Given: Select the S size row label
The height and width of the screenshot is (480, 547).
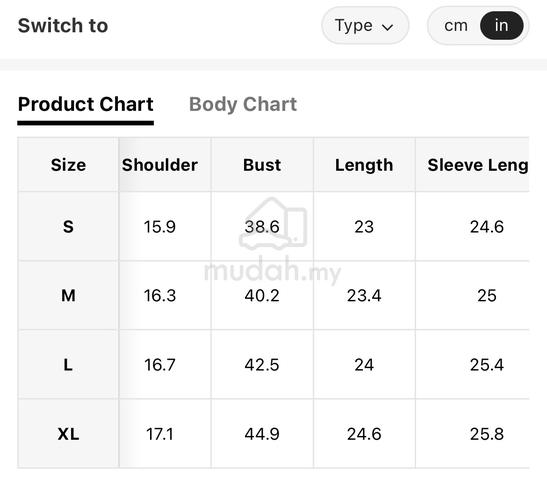Looking at the screenshot, I should (68, 227).
